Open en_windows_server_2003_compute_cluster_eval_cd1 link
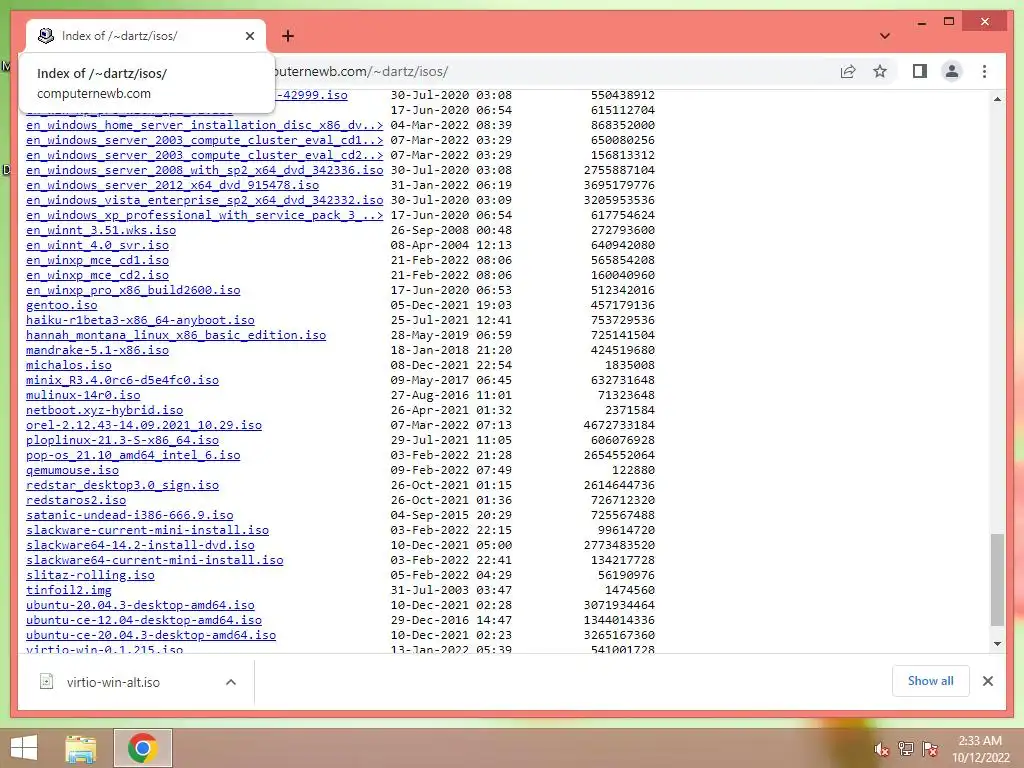 click(204, 140)
